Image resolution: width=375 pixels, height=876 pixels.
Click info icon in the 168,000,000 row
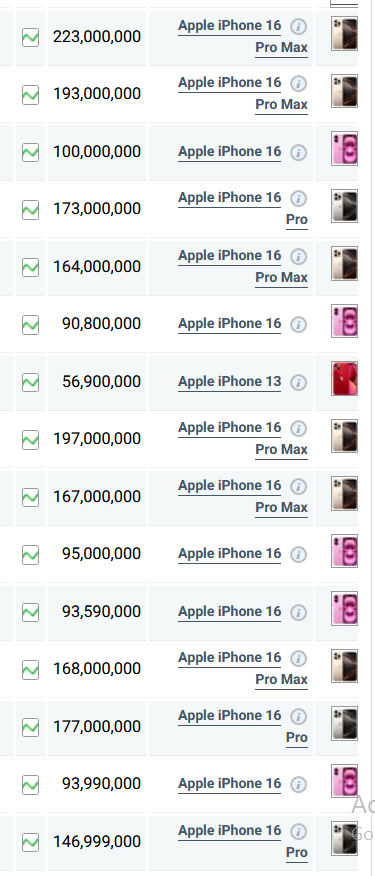pyautogui.click(x=299, y=659)
